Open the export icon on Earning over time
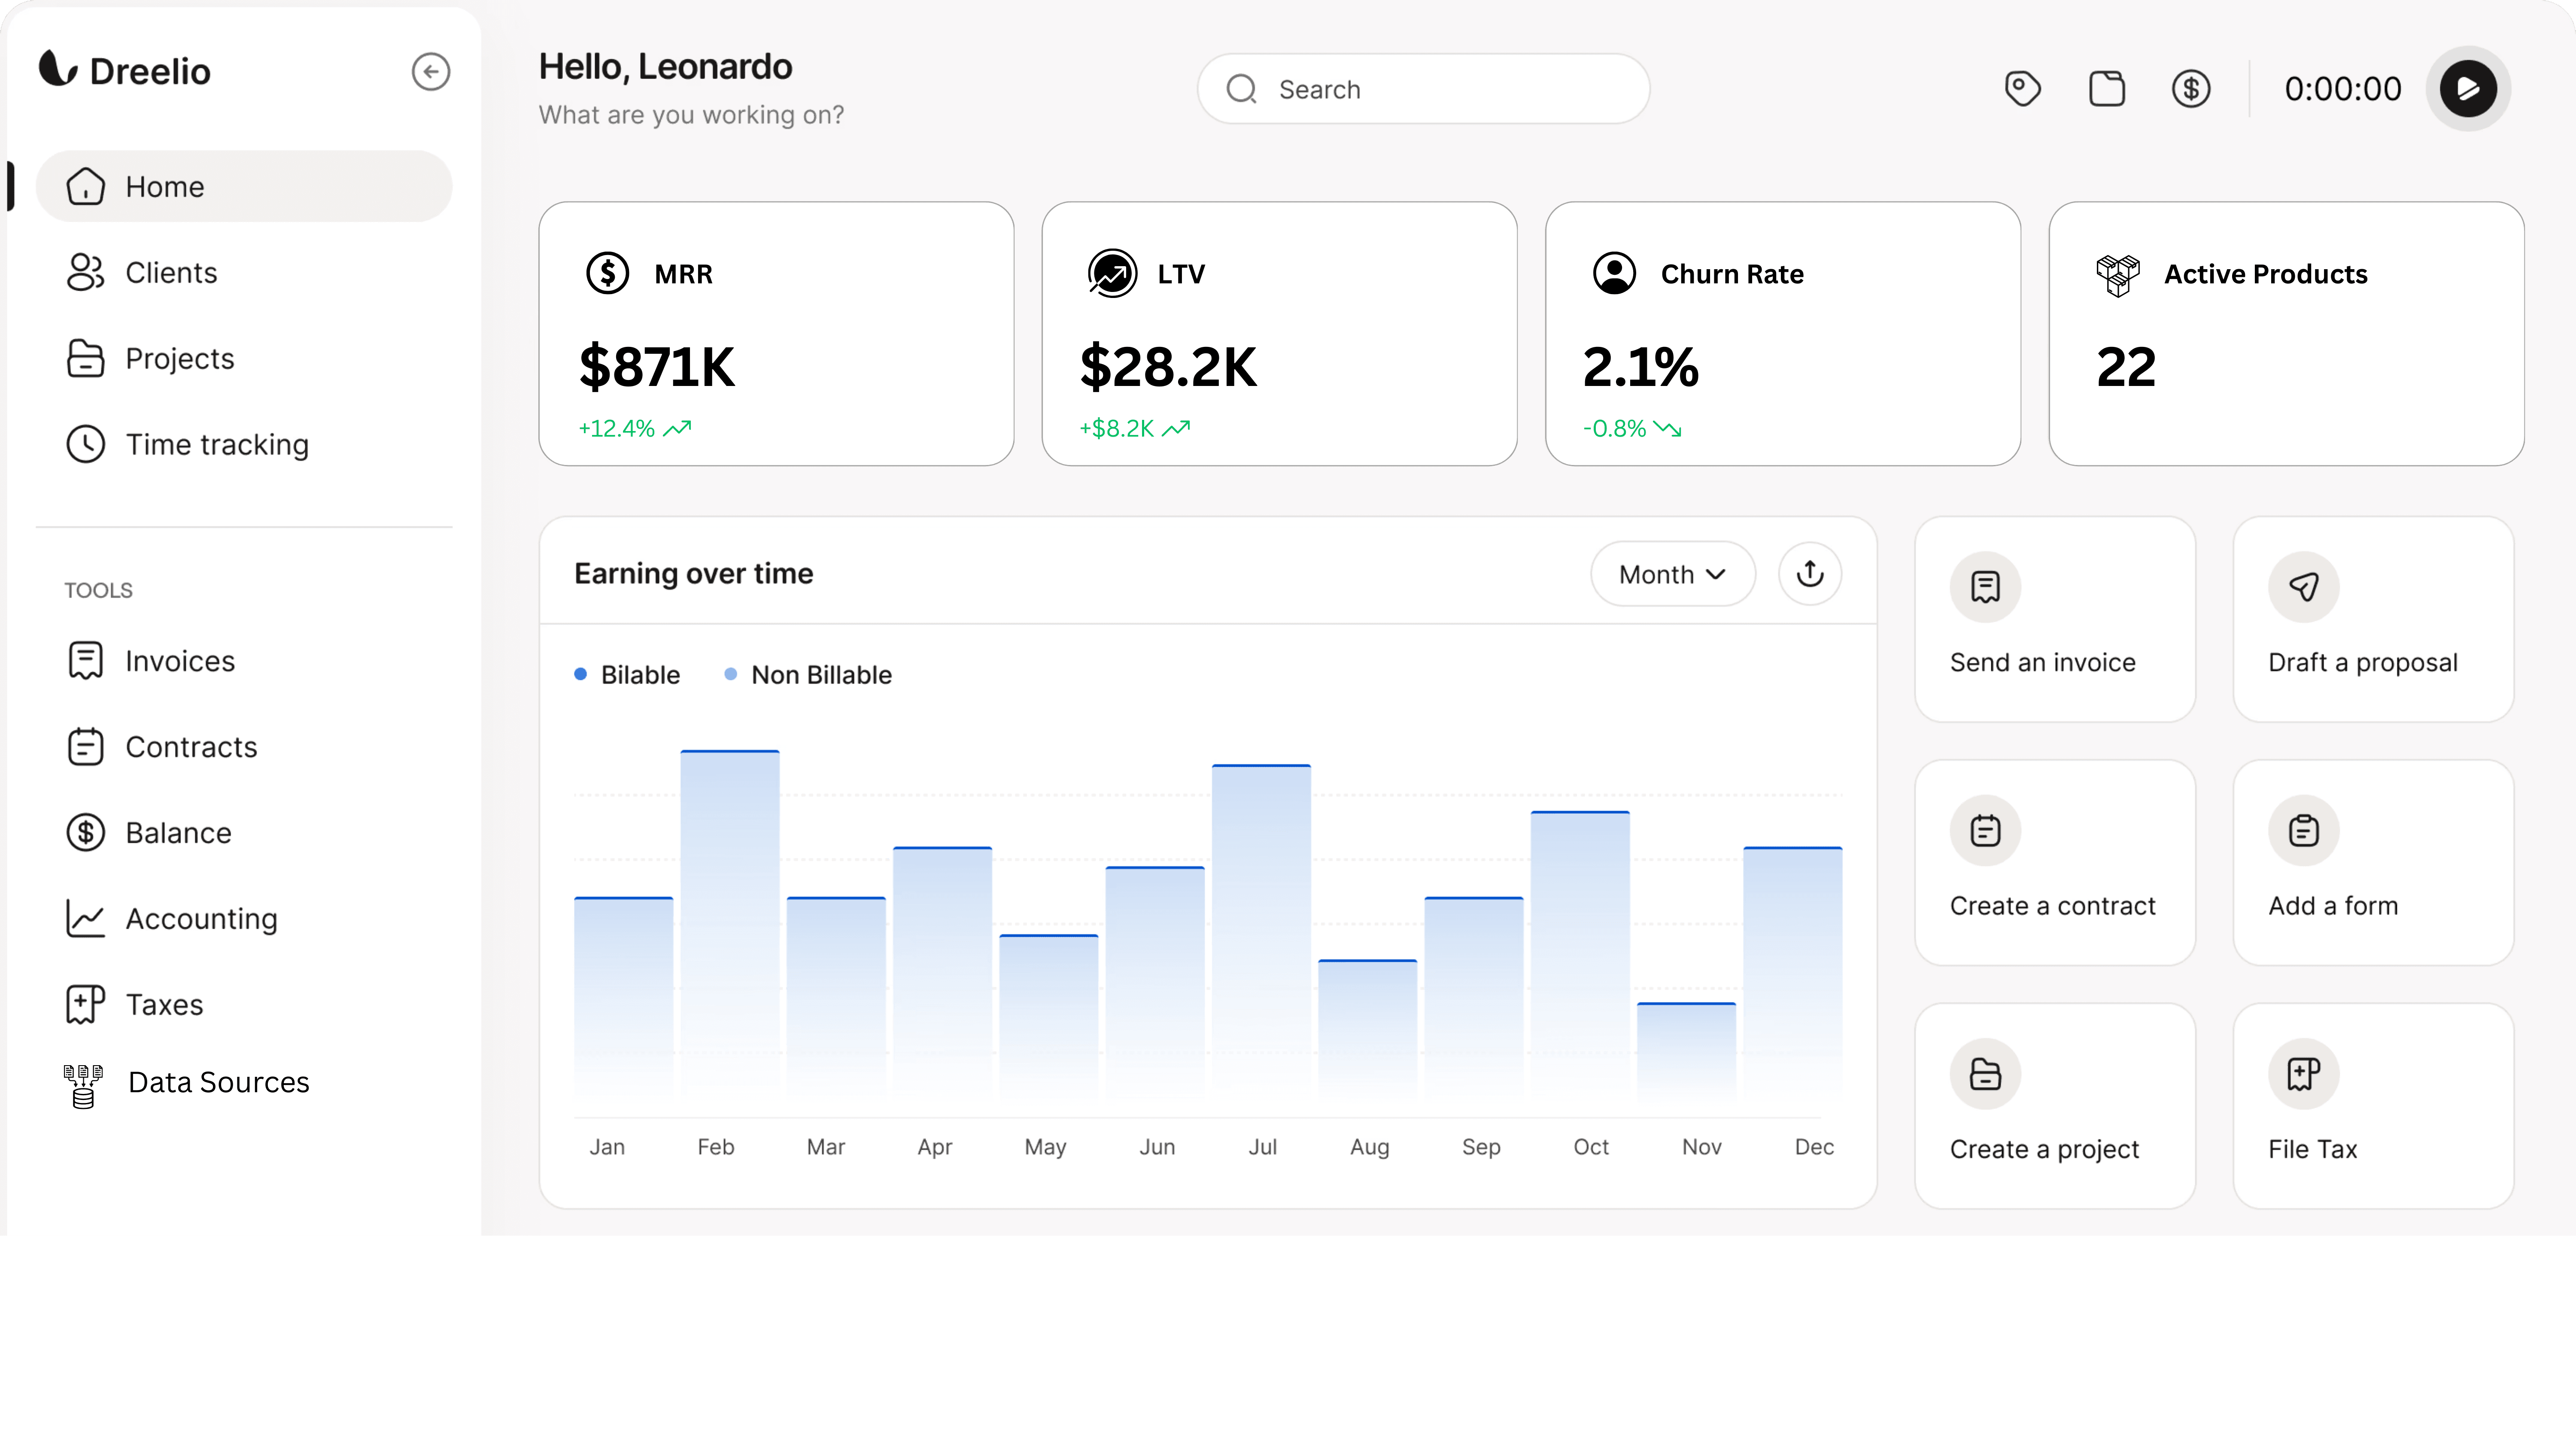 [1810, 573]
